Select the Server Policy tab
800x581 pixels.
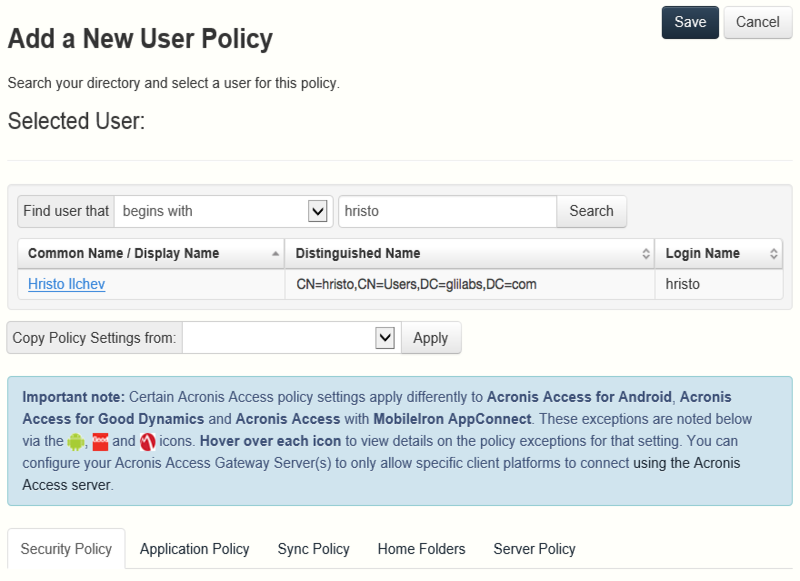(x=534, y=549)
